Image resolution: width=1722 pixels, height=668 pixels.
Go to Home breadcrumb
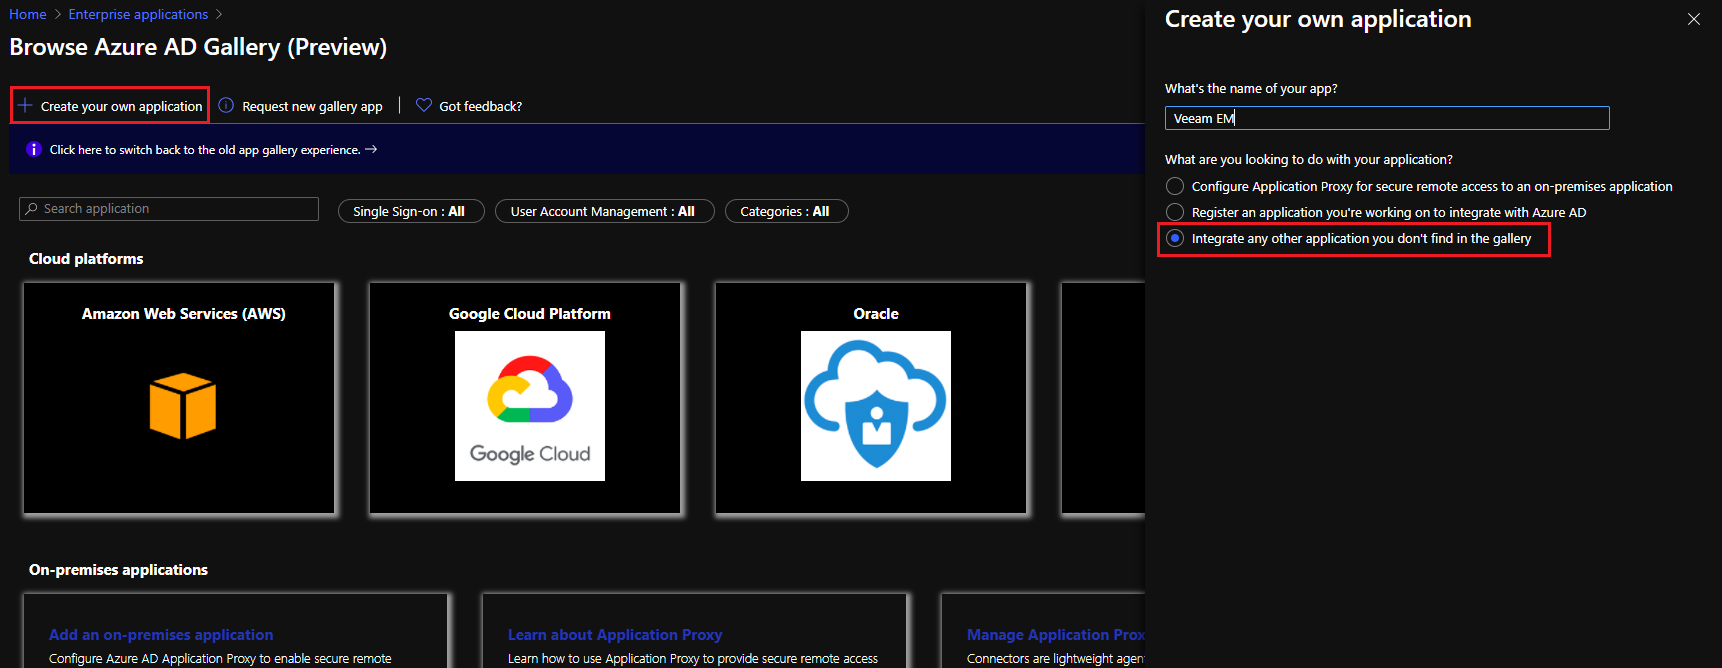tap(28, 14)
